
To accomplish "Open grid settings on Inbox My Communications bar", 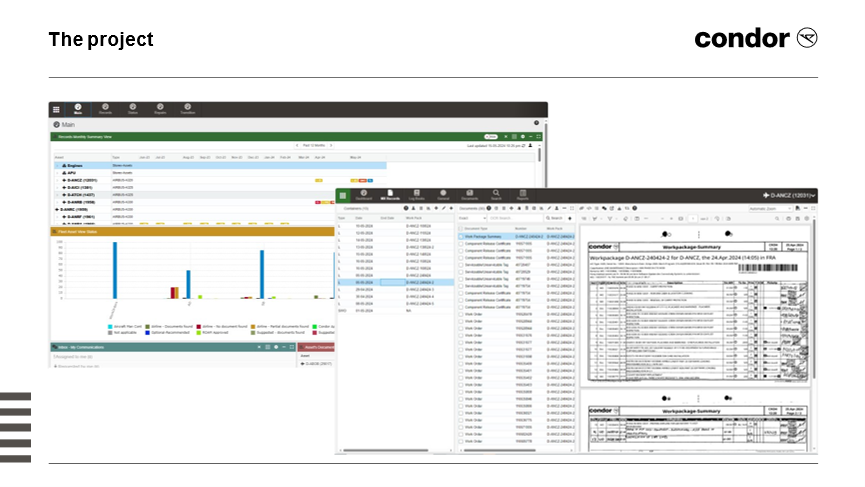I will pos(268,347).
